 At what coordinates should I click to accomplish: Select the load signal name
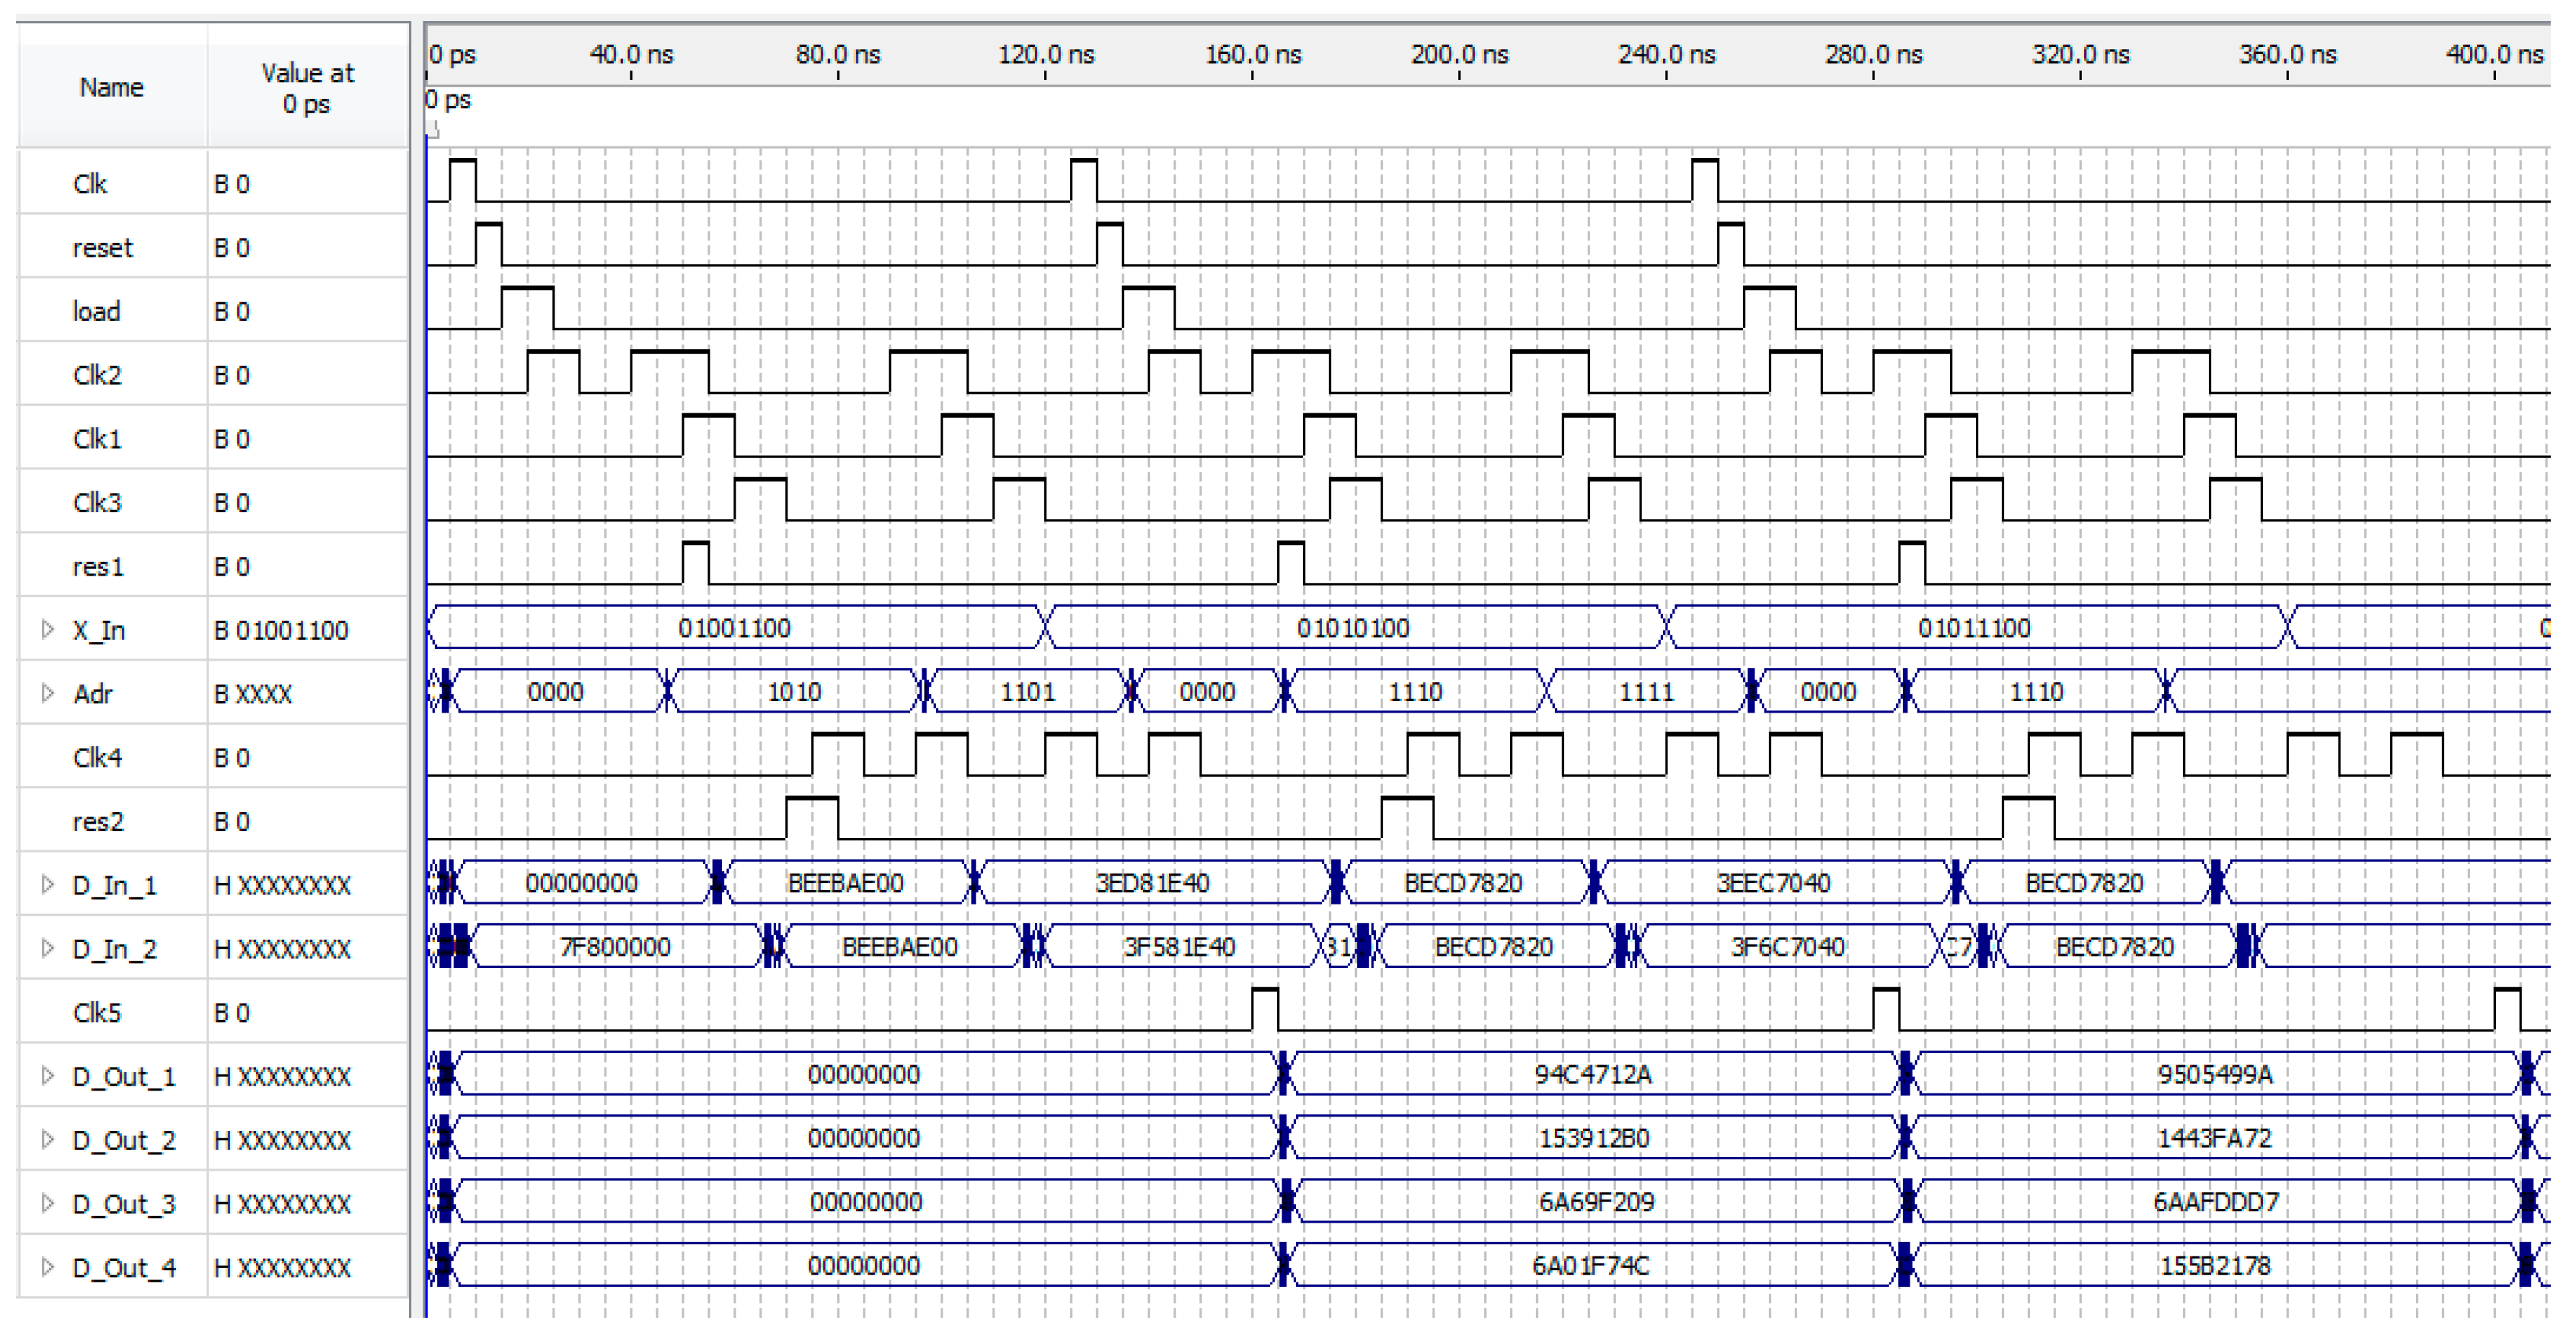[96, 312]
